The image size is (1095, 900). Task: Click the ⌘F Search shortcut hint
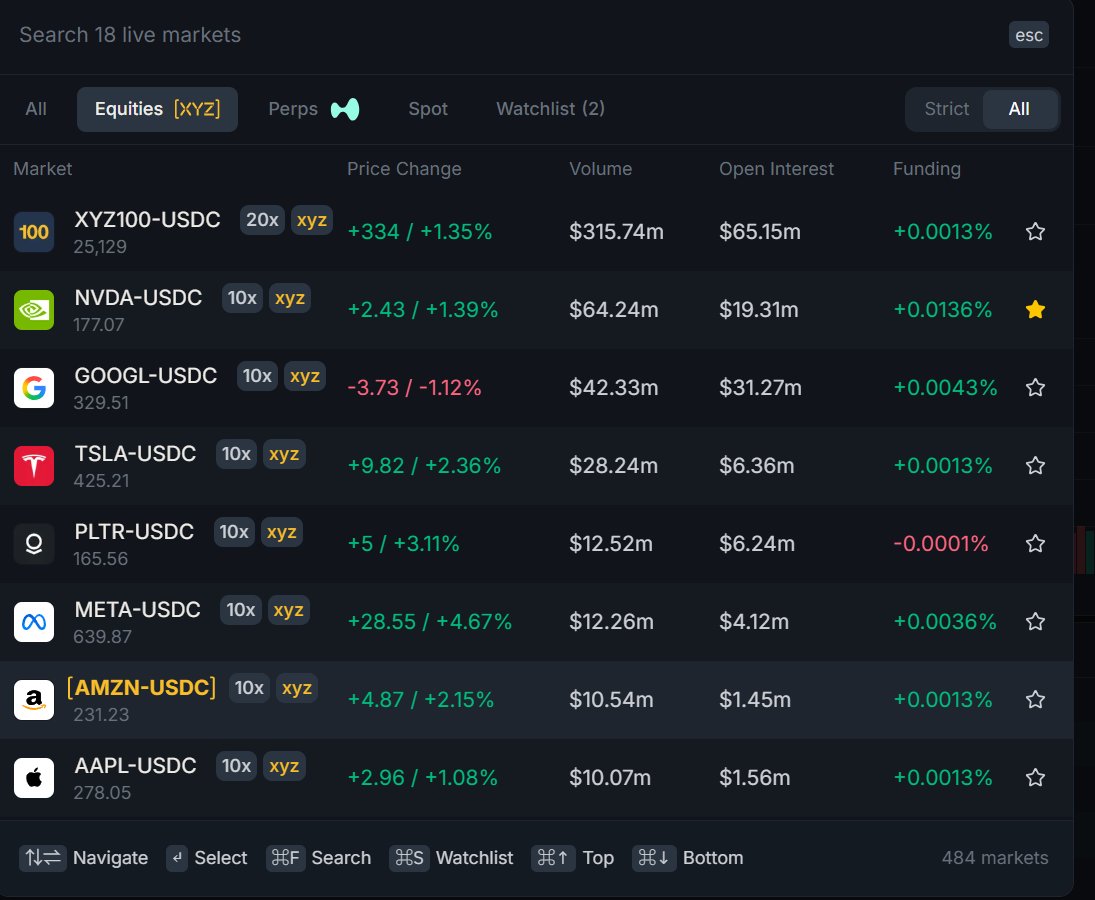click(318, 857)
